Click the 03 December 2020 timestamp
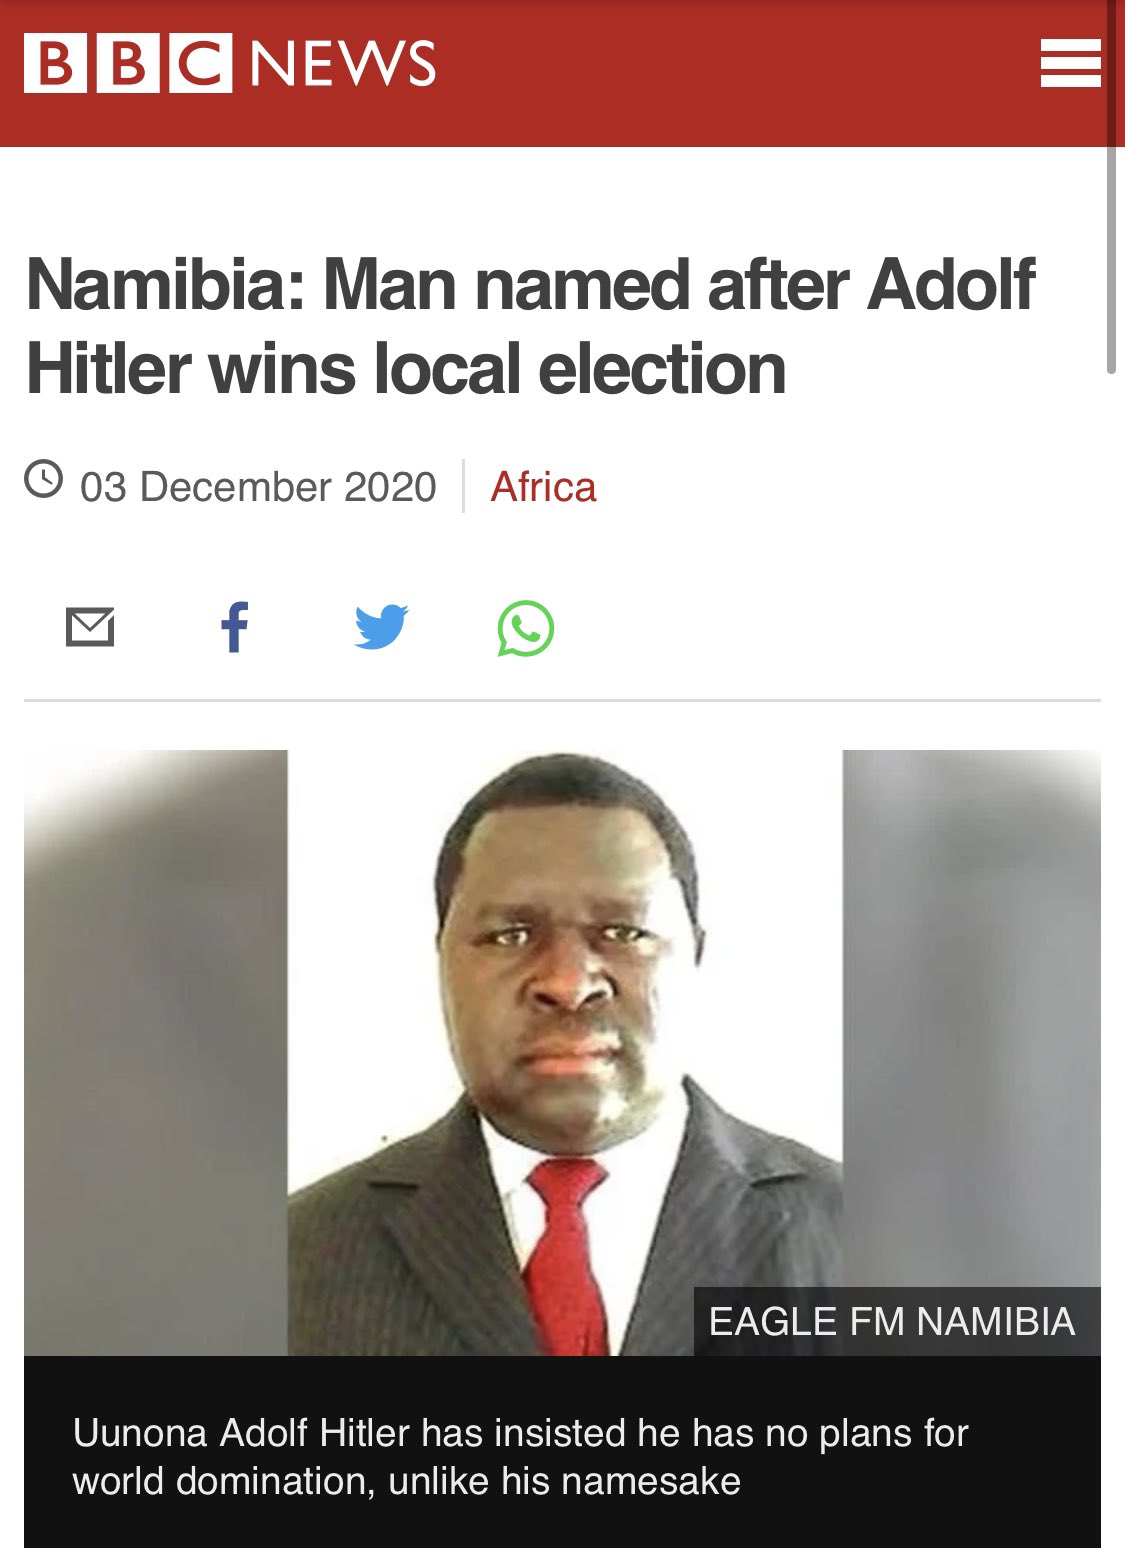 click(258, 487)
